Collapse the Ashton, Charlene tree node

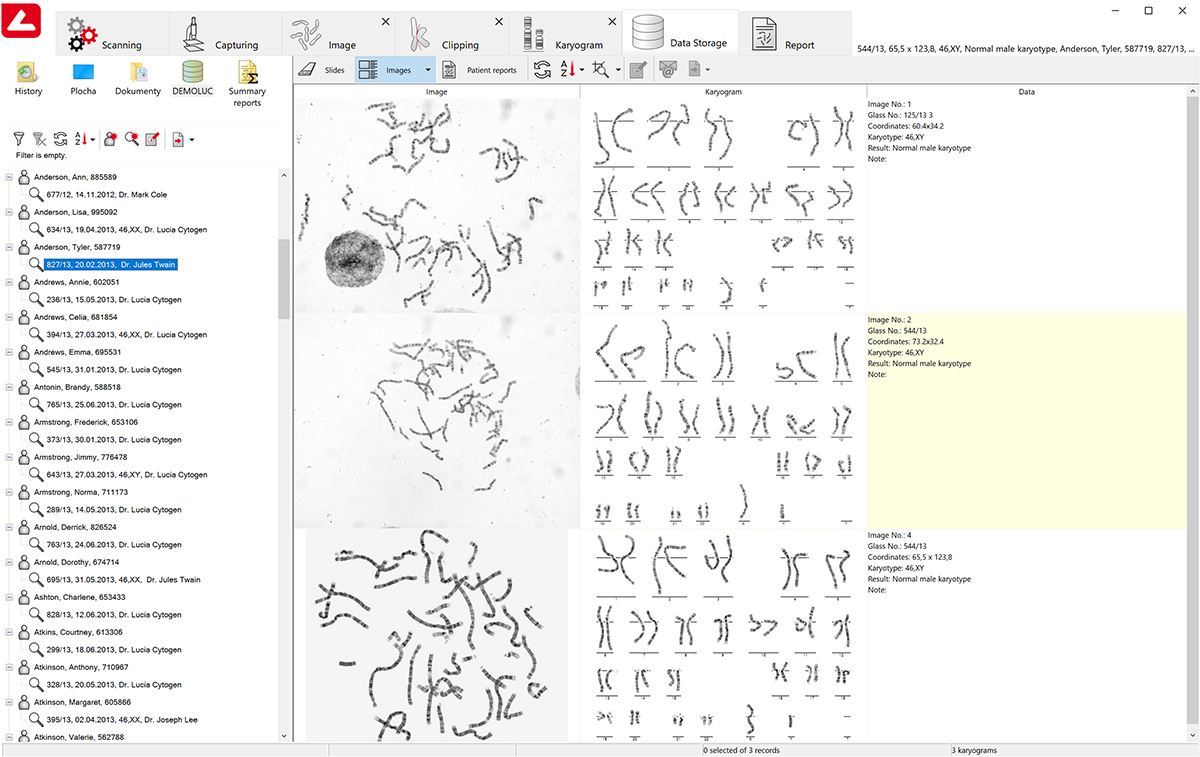[10, 597]
